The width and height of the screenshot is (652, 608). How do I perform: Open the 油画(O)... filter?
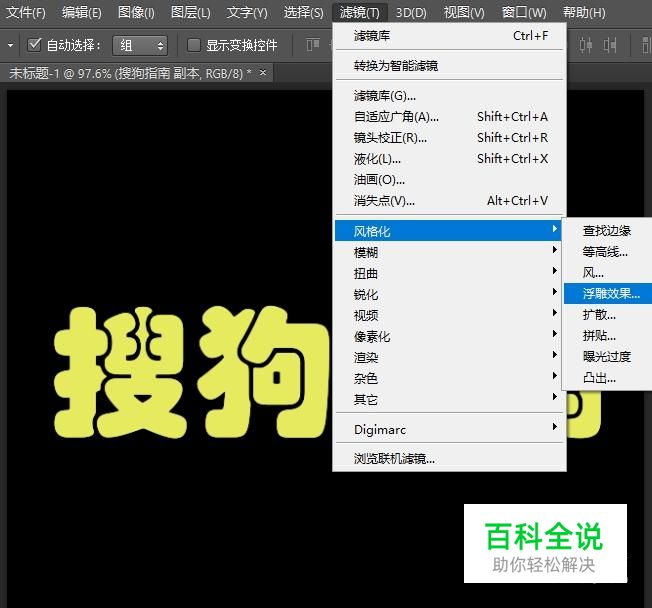tap(449, 180)
